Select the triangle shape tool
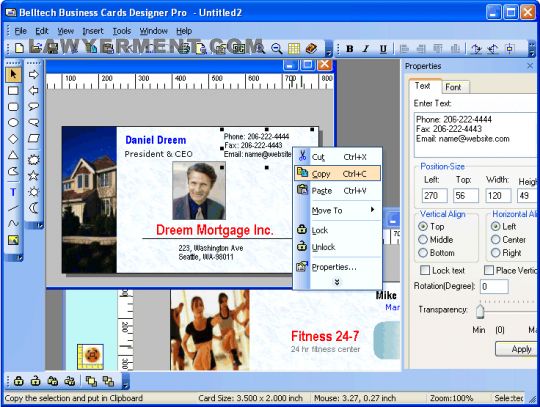Screen dimensions: 540x407 pos(13,155)
